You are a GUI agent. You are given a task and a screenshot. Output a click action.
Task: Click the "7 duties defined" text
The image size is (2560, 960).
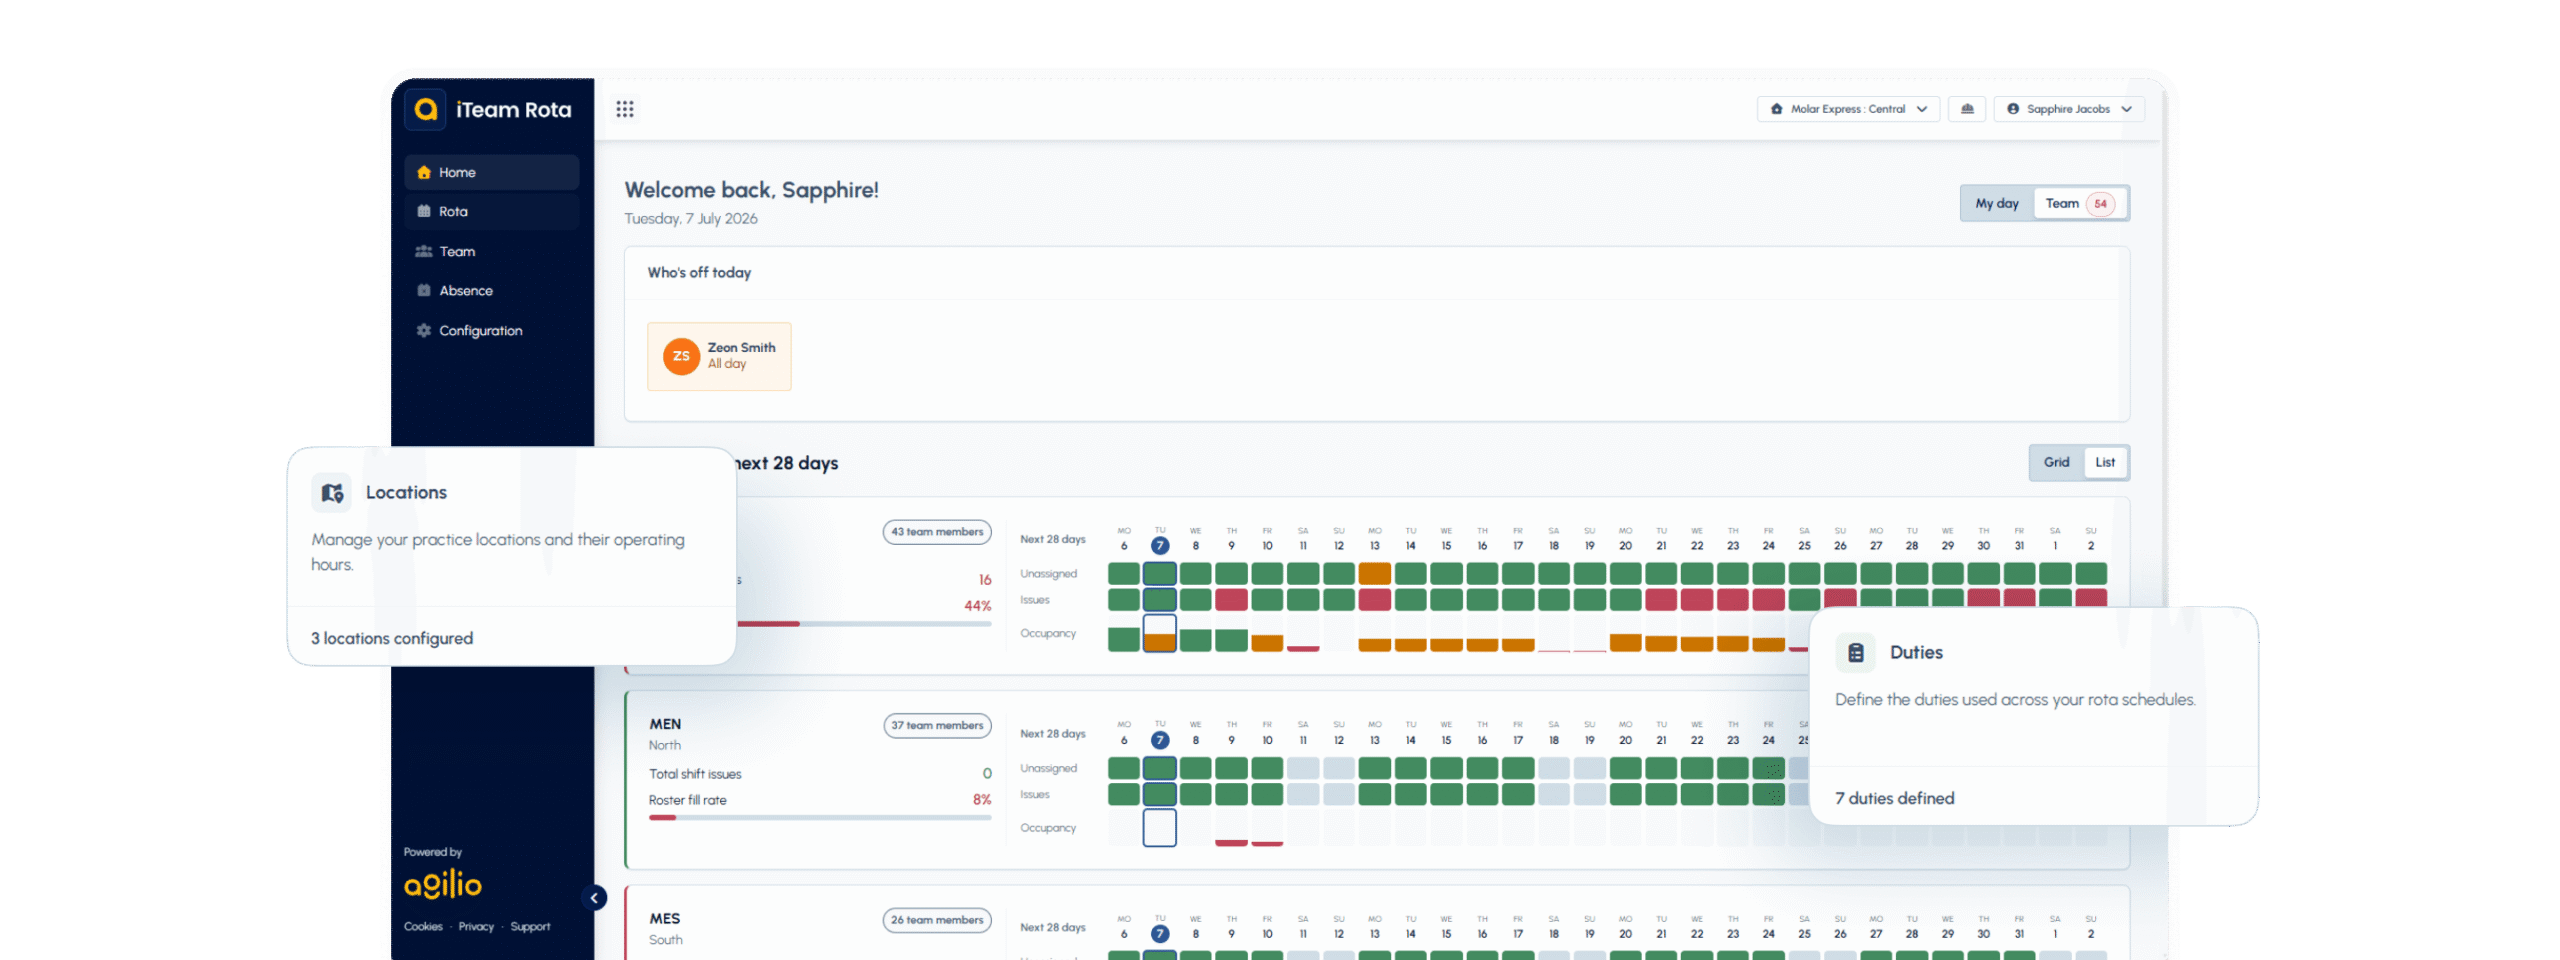[x=1894, y=798]
